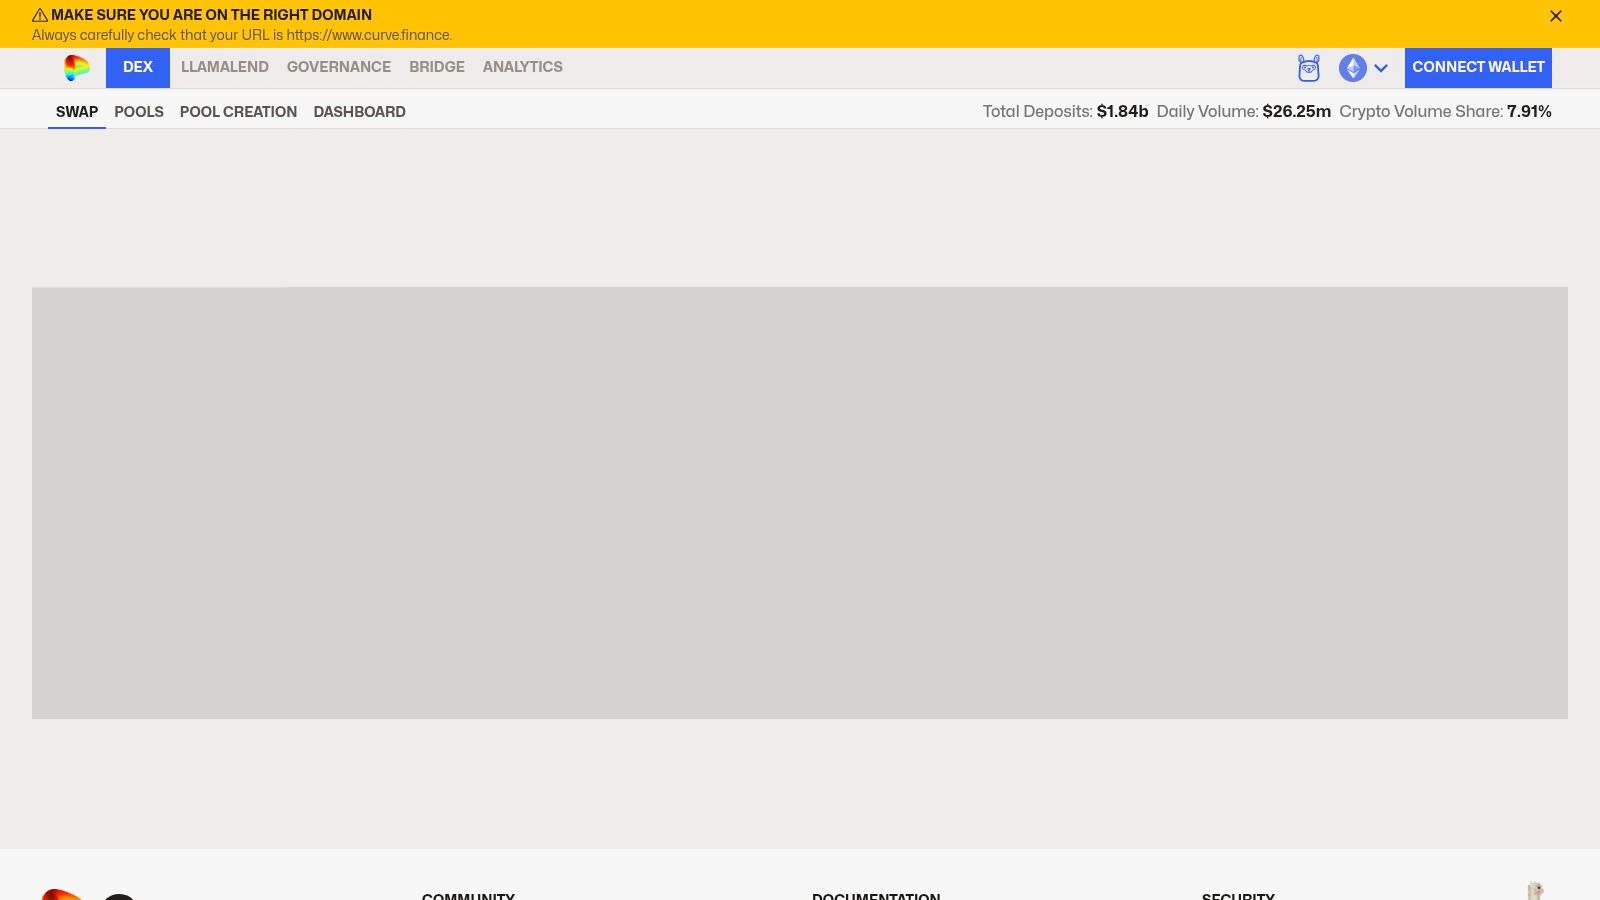The height and width of the screenshot is (900, 1600).
Task: Open the POOL CREATION tab
Action: point(238,112)
